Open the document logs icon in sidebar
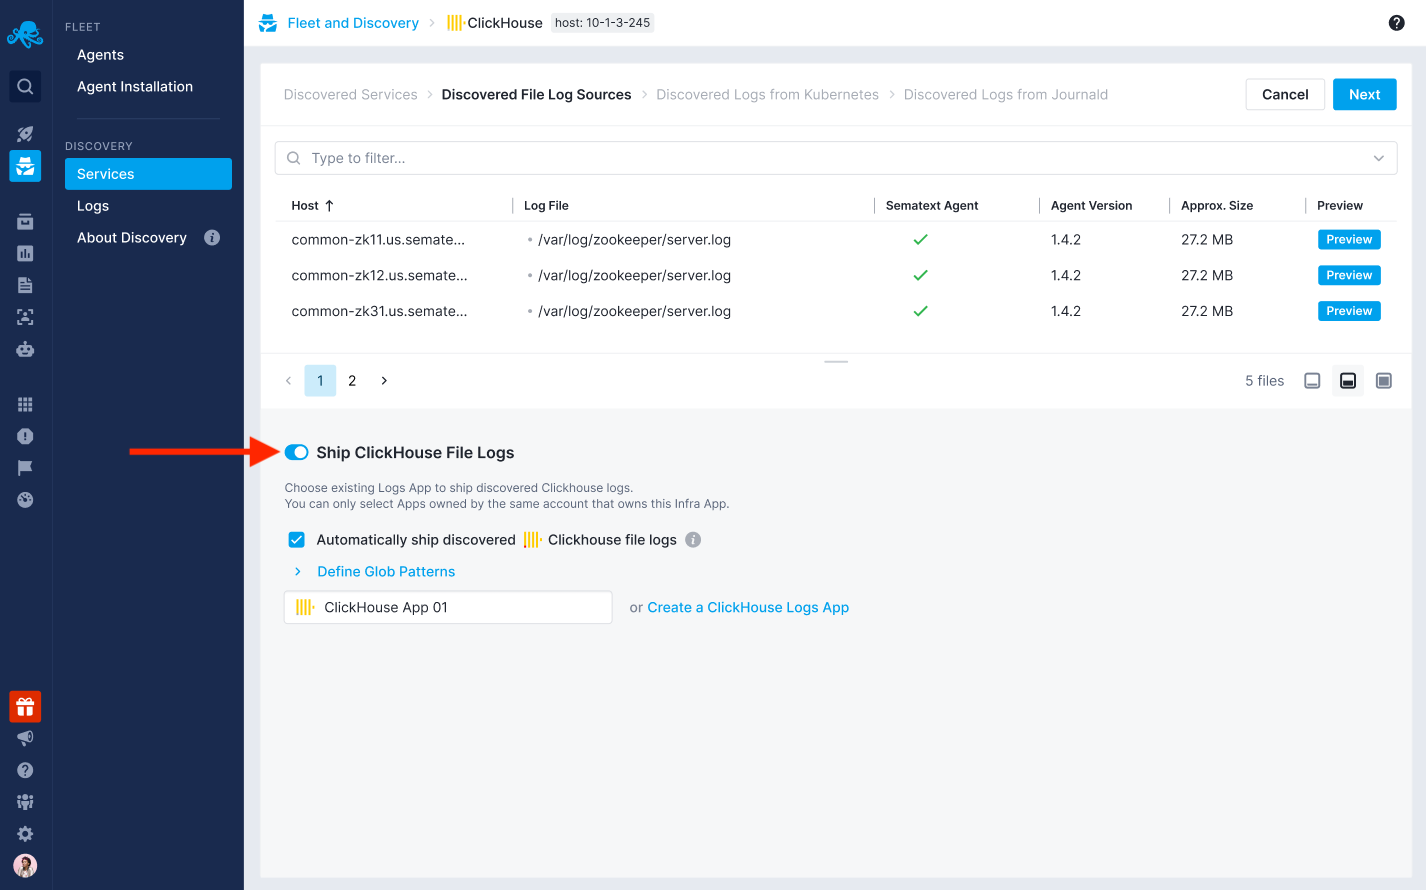 (25, 286)
